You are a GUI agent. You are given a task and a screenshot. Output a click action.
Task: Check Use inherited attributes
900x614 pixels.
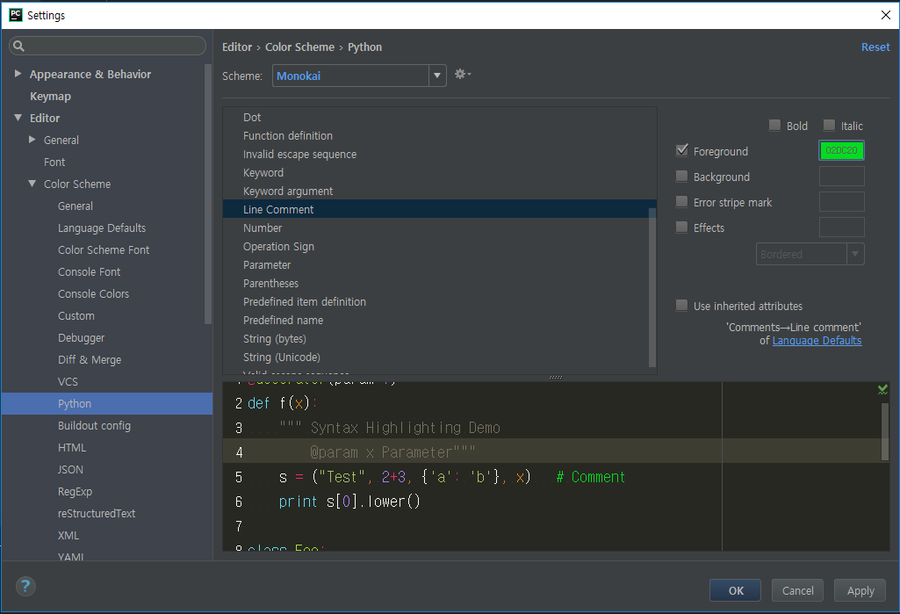(681, 305)
